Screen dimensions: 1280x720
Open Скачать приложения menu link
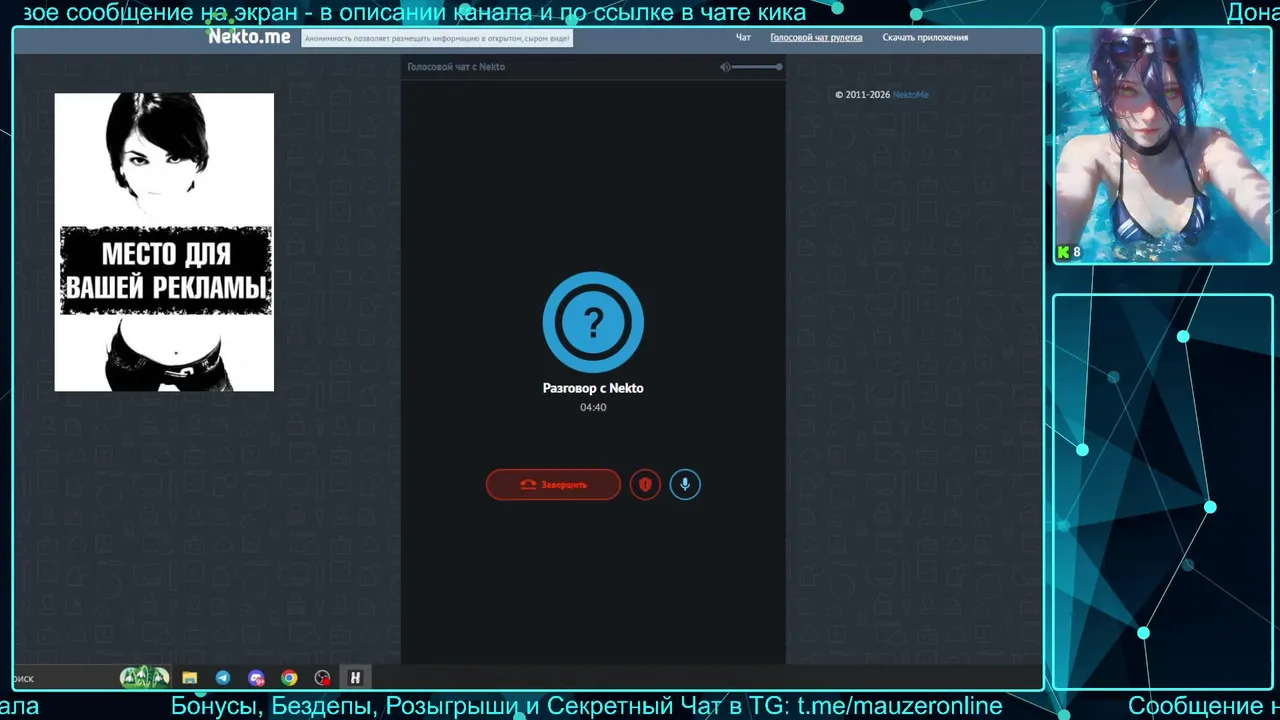(925, 37)
